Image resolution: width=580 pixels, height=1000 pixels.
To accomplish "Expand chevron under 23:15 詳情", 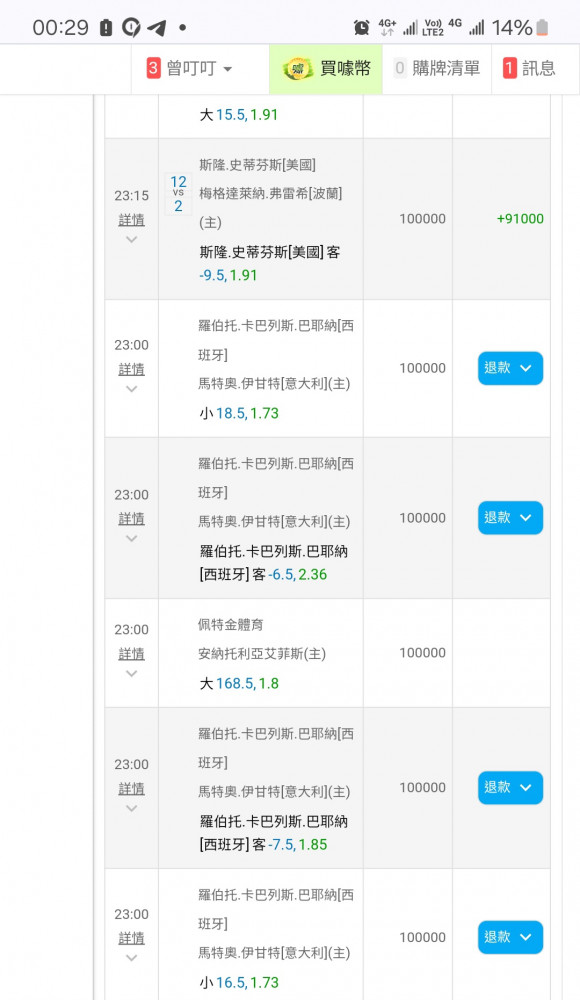I will tap(131, 240).
